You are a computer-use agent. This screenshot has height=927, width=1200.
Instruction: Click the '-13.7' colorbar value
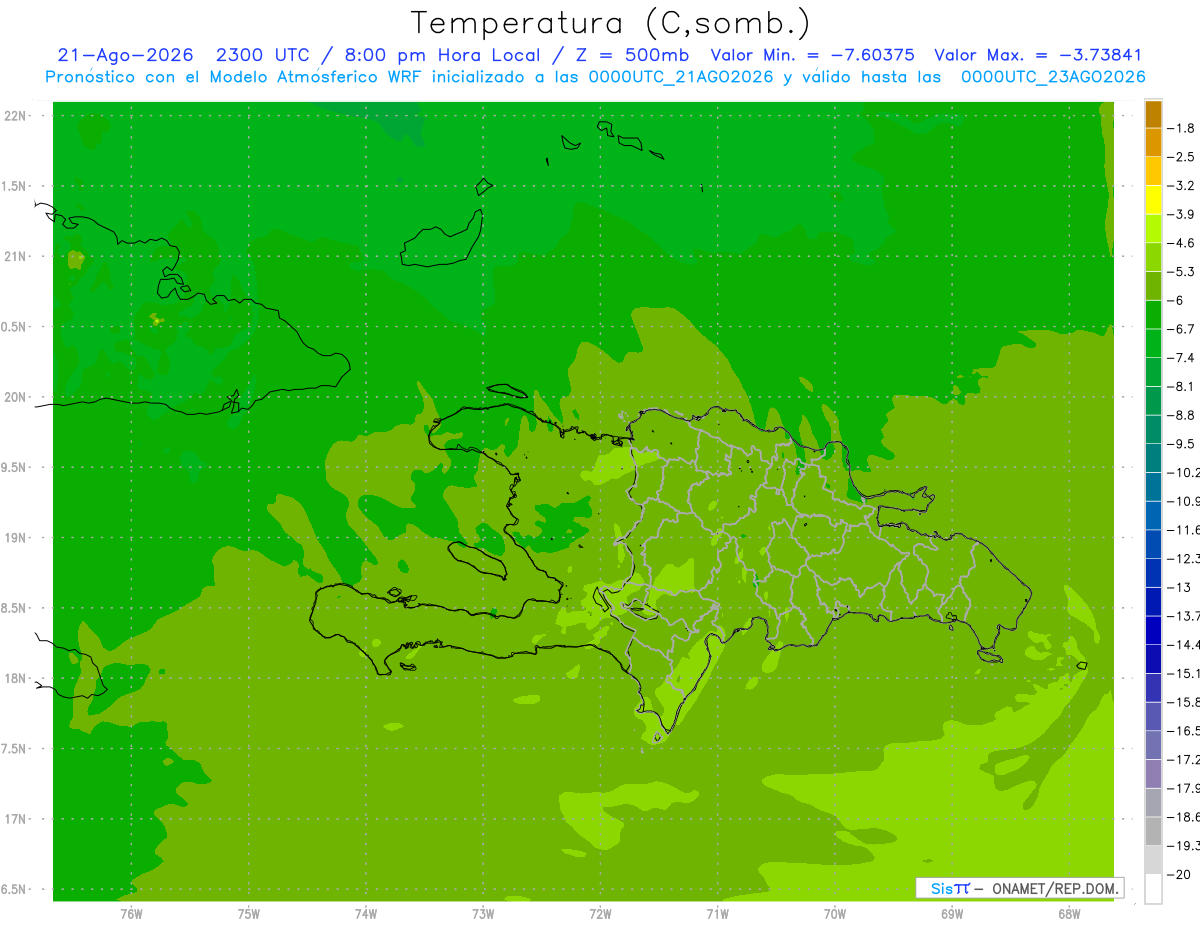click(x=1184, y=616)
